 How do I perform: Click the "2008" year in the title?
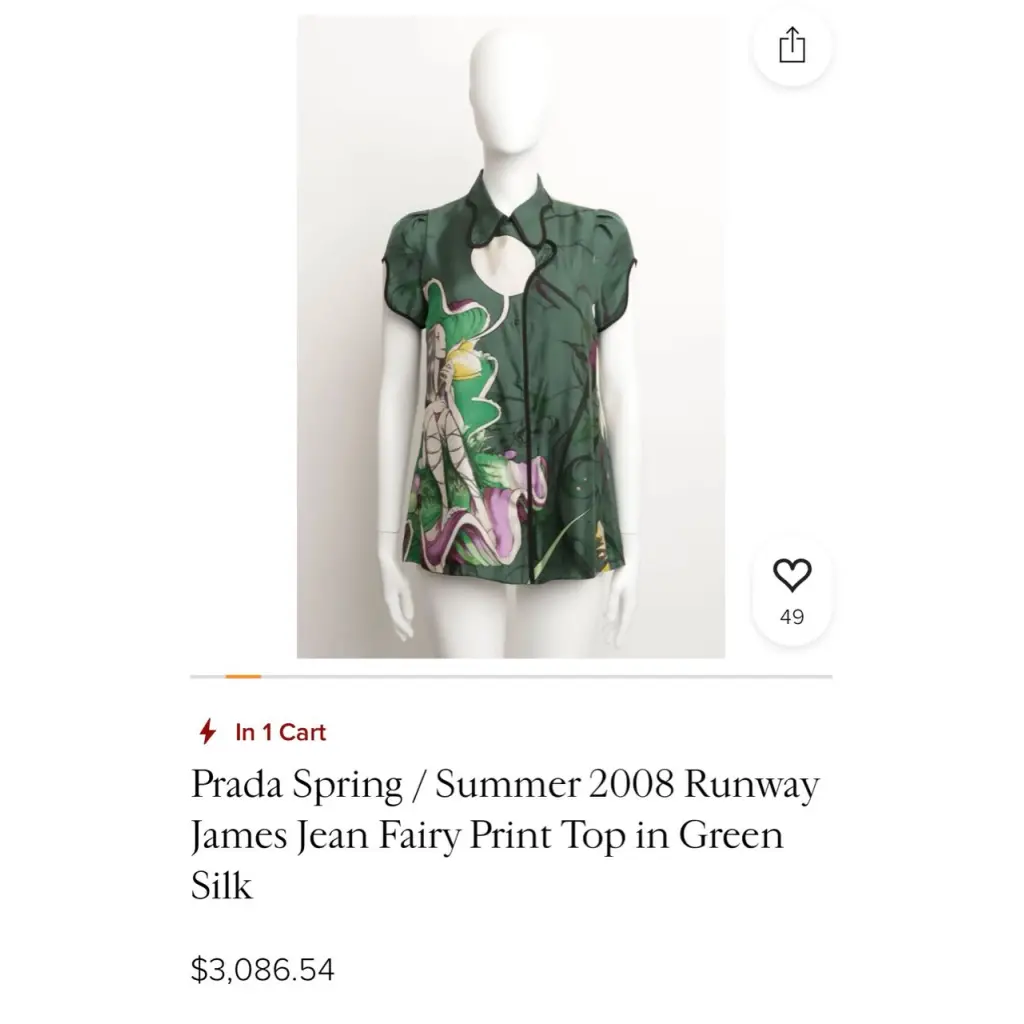pos(630,784)
